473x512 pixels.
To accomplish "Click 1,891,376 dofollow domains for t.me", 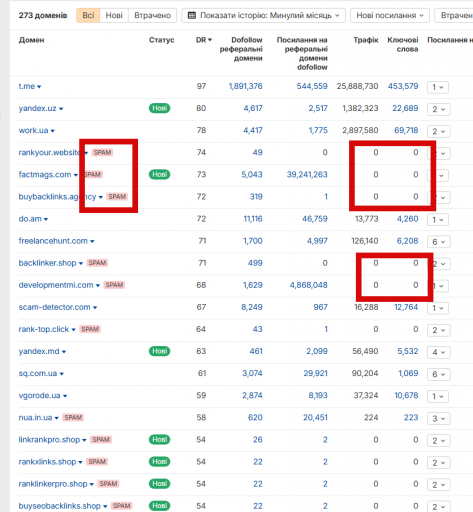I will 245,86.
